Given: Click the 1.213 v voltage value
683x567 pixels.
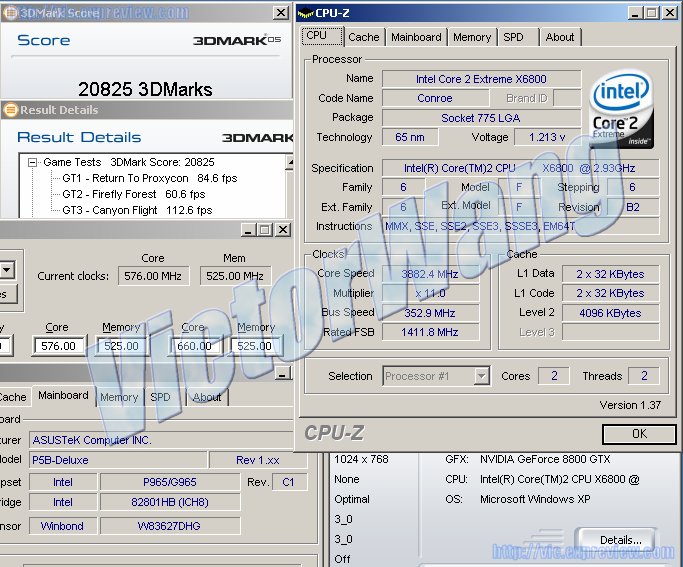Looking at the screenshot, I should [547, 137].
